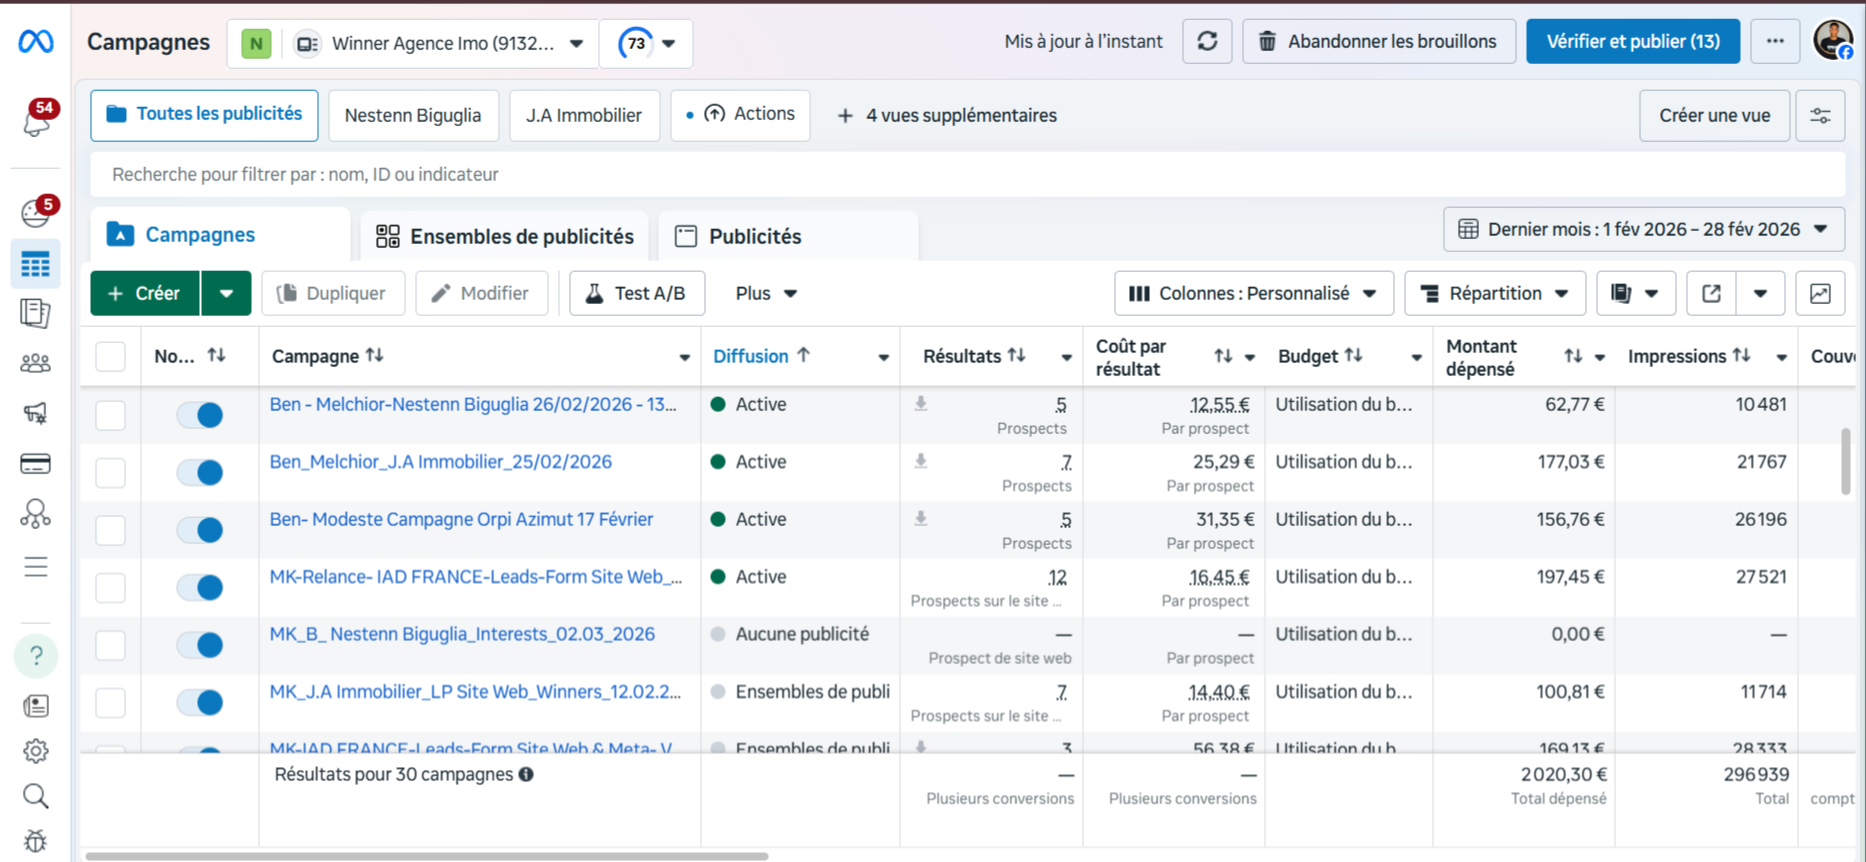
Task: Click the refresh data icon
Action: pos(1207,41)
